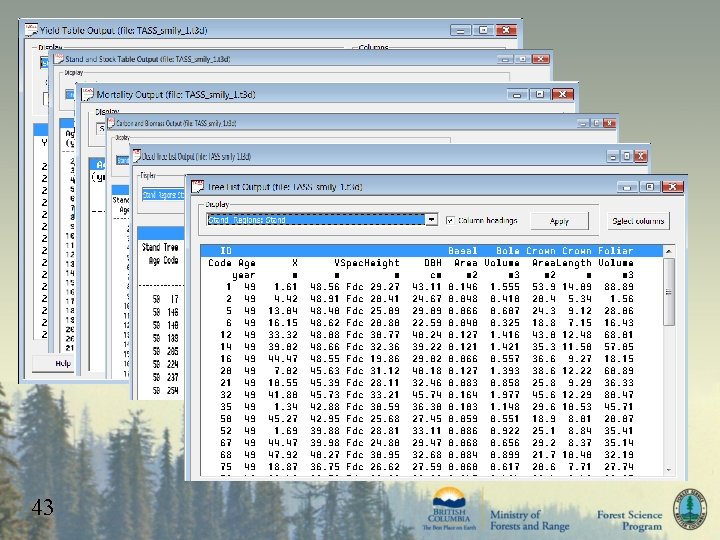Click the Crown Length value '14.09'
Image resolution: width=720 pixels, height=540 pixels.
[x=577, y=287]
